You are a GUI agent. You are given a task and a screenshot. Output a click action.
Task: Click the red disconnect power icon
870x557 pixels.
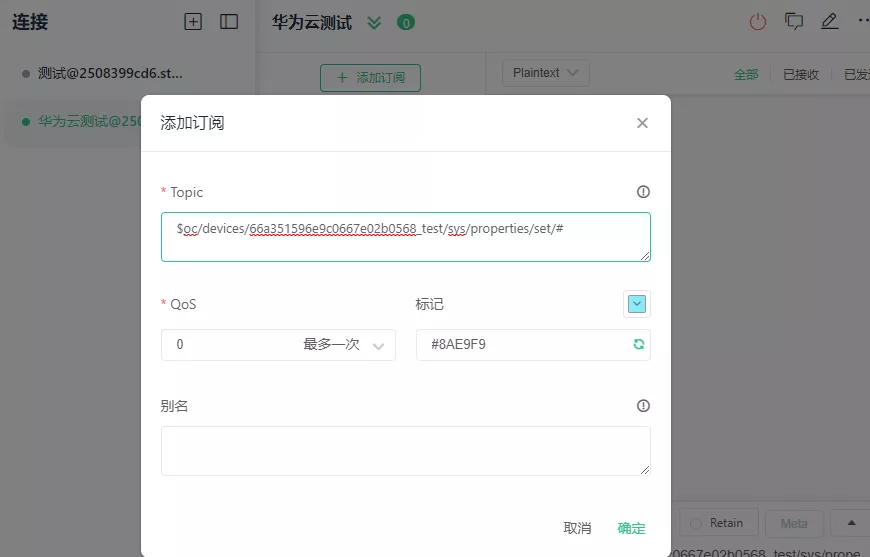point(758,21)
